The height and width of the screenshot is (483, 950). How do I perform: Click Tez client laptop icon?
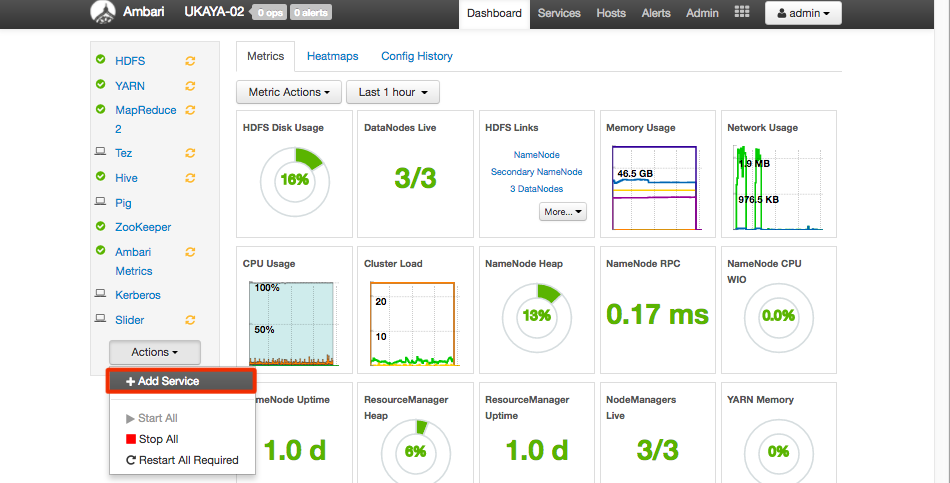click(x=101, y=152)
